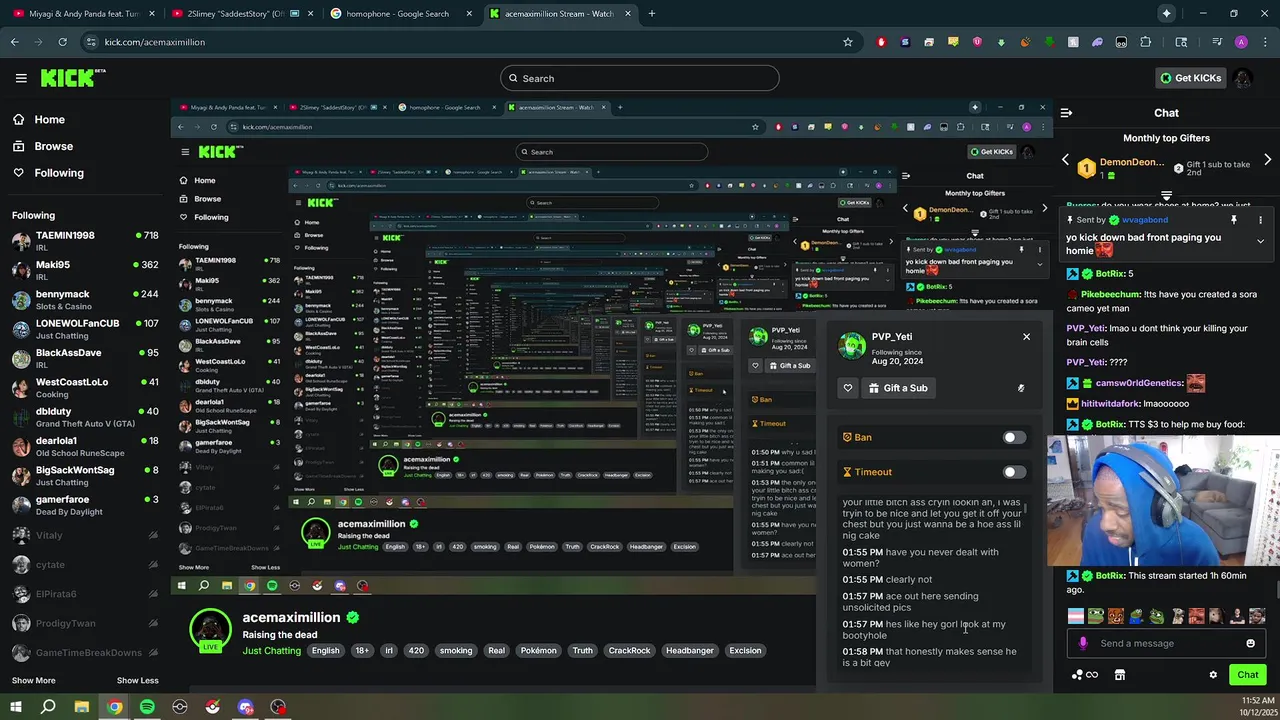Collapse the chat panel using arrow icon
This screenshot has width=1280, height=720.
(x=1066, y=113)
